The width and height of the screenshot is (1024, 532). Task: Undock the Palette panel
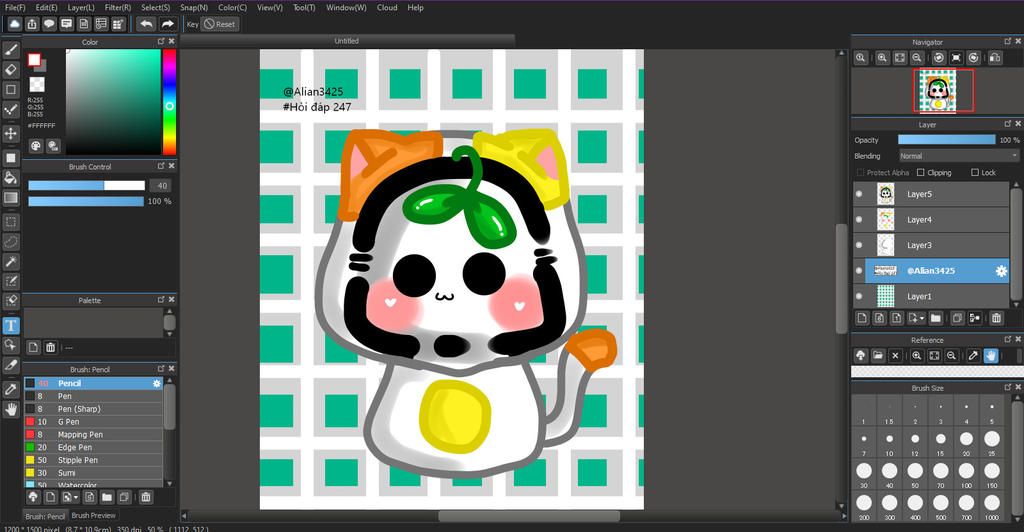click(161, 300)
